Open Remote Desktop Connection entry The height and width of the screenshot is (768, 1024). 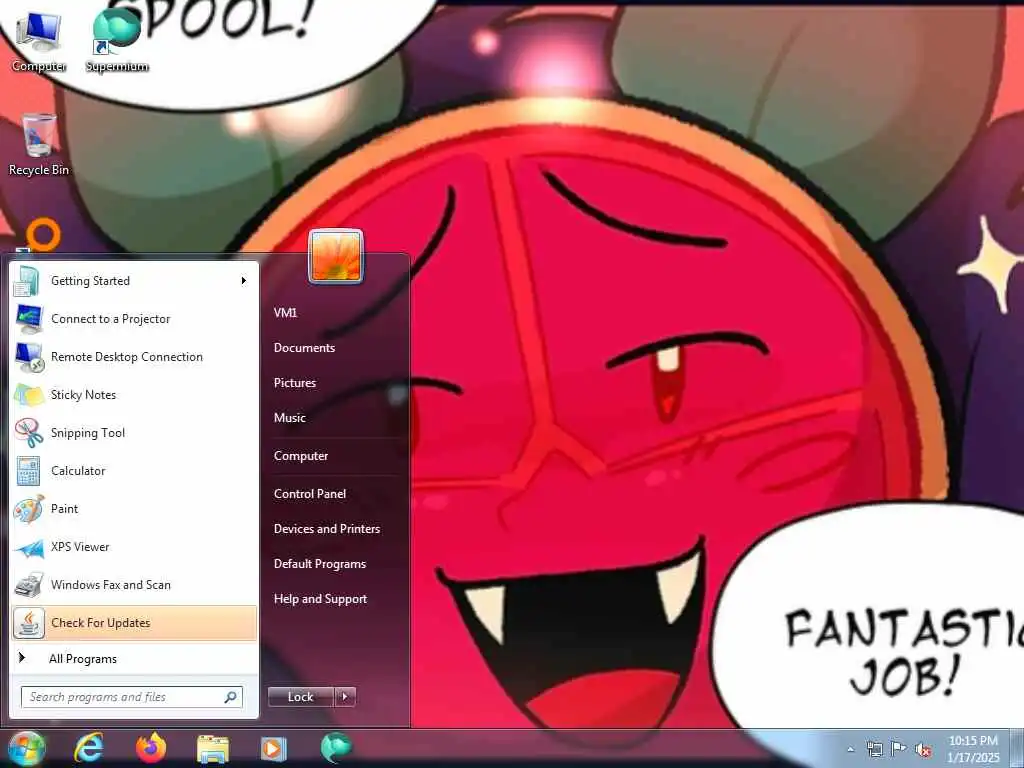tap(134, 357)
